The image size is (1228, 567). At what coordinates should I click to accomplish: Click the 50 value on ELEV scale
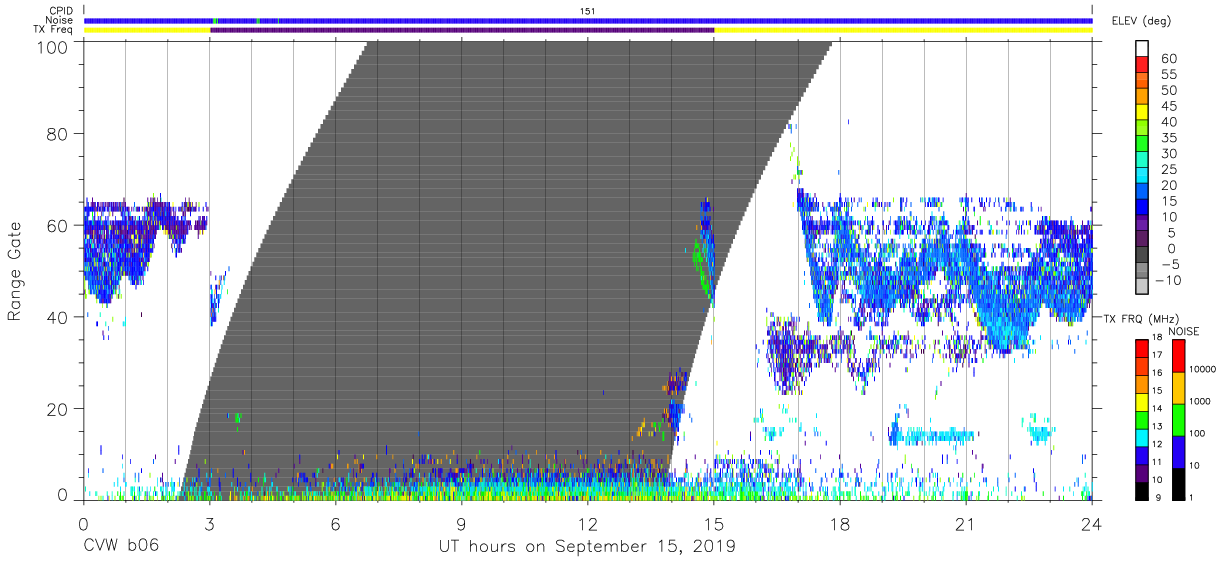coord(1168,91)
